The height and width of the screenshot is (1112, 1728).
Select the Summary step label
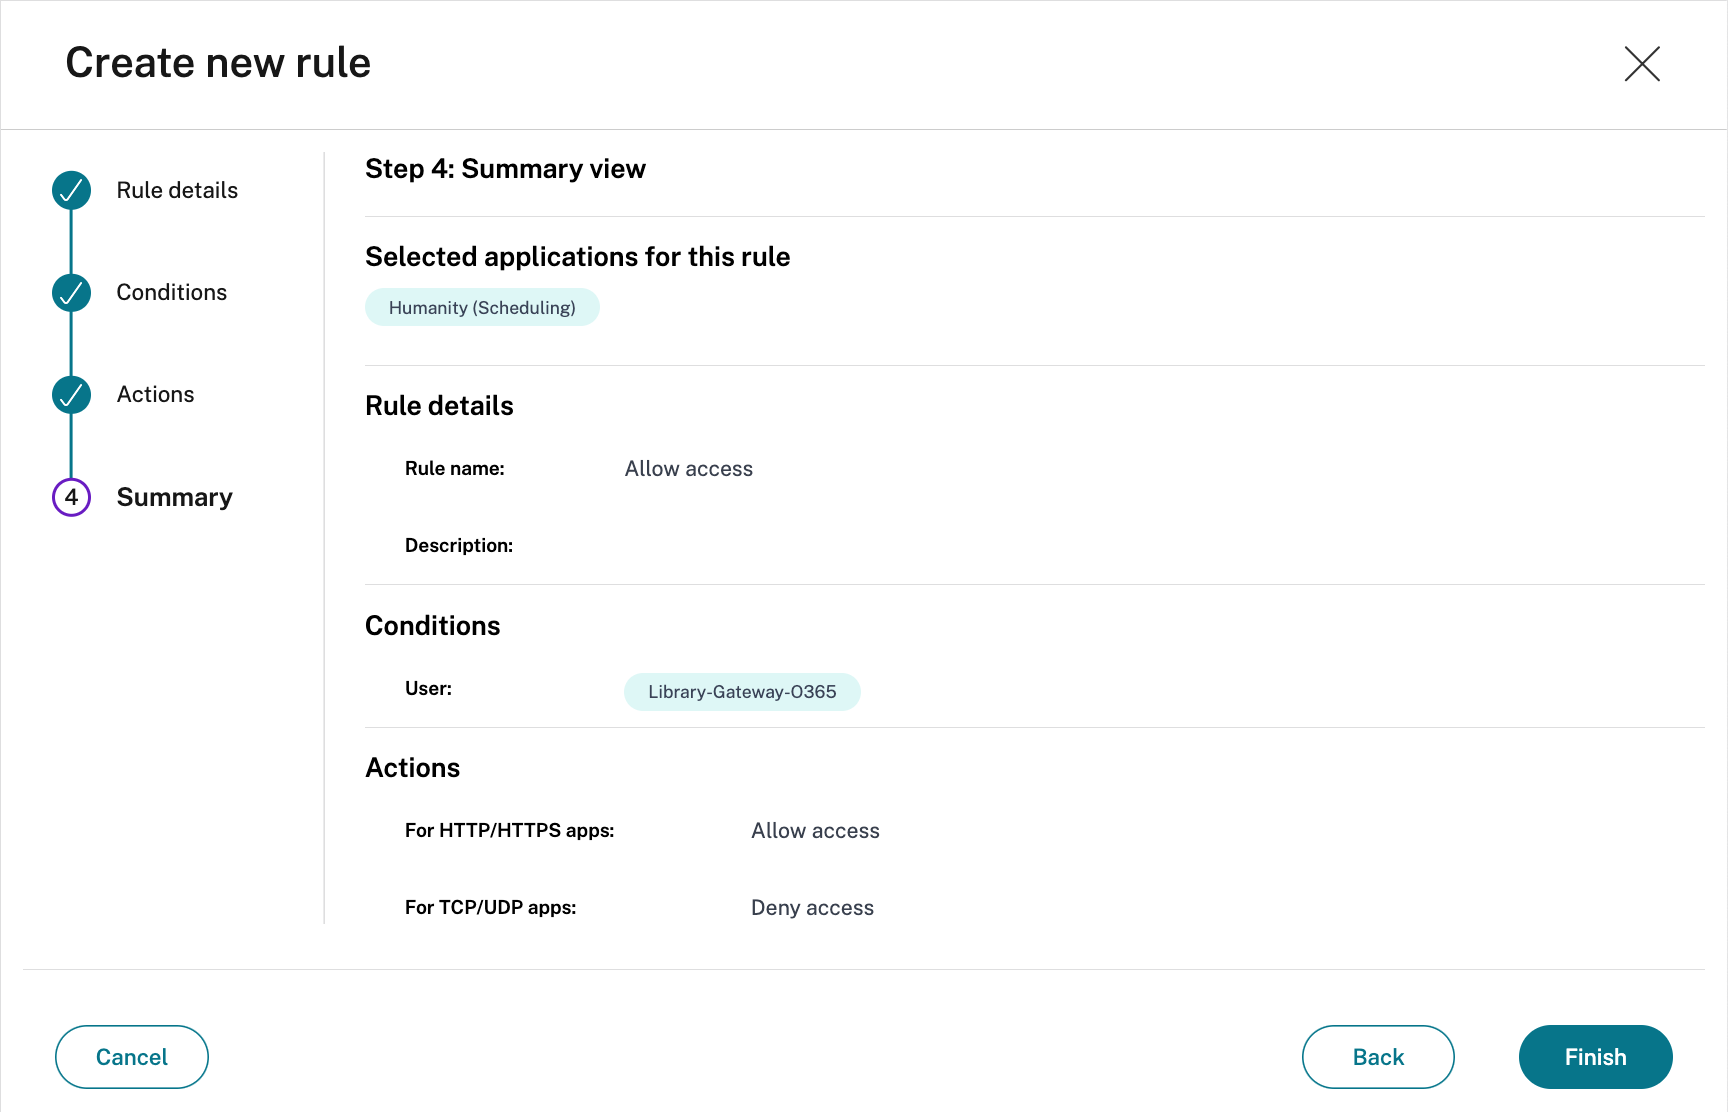point(174,497)
